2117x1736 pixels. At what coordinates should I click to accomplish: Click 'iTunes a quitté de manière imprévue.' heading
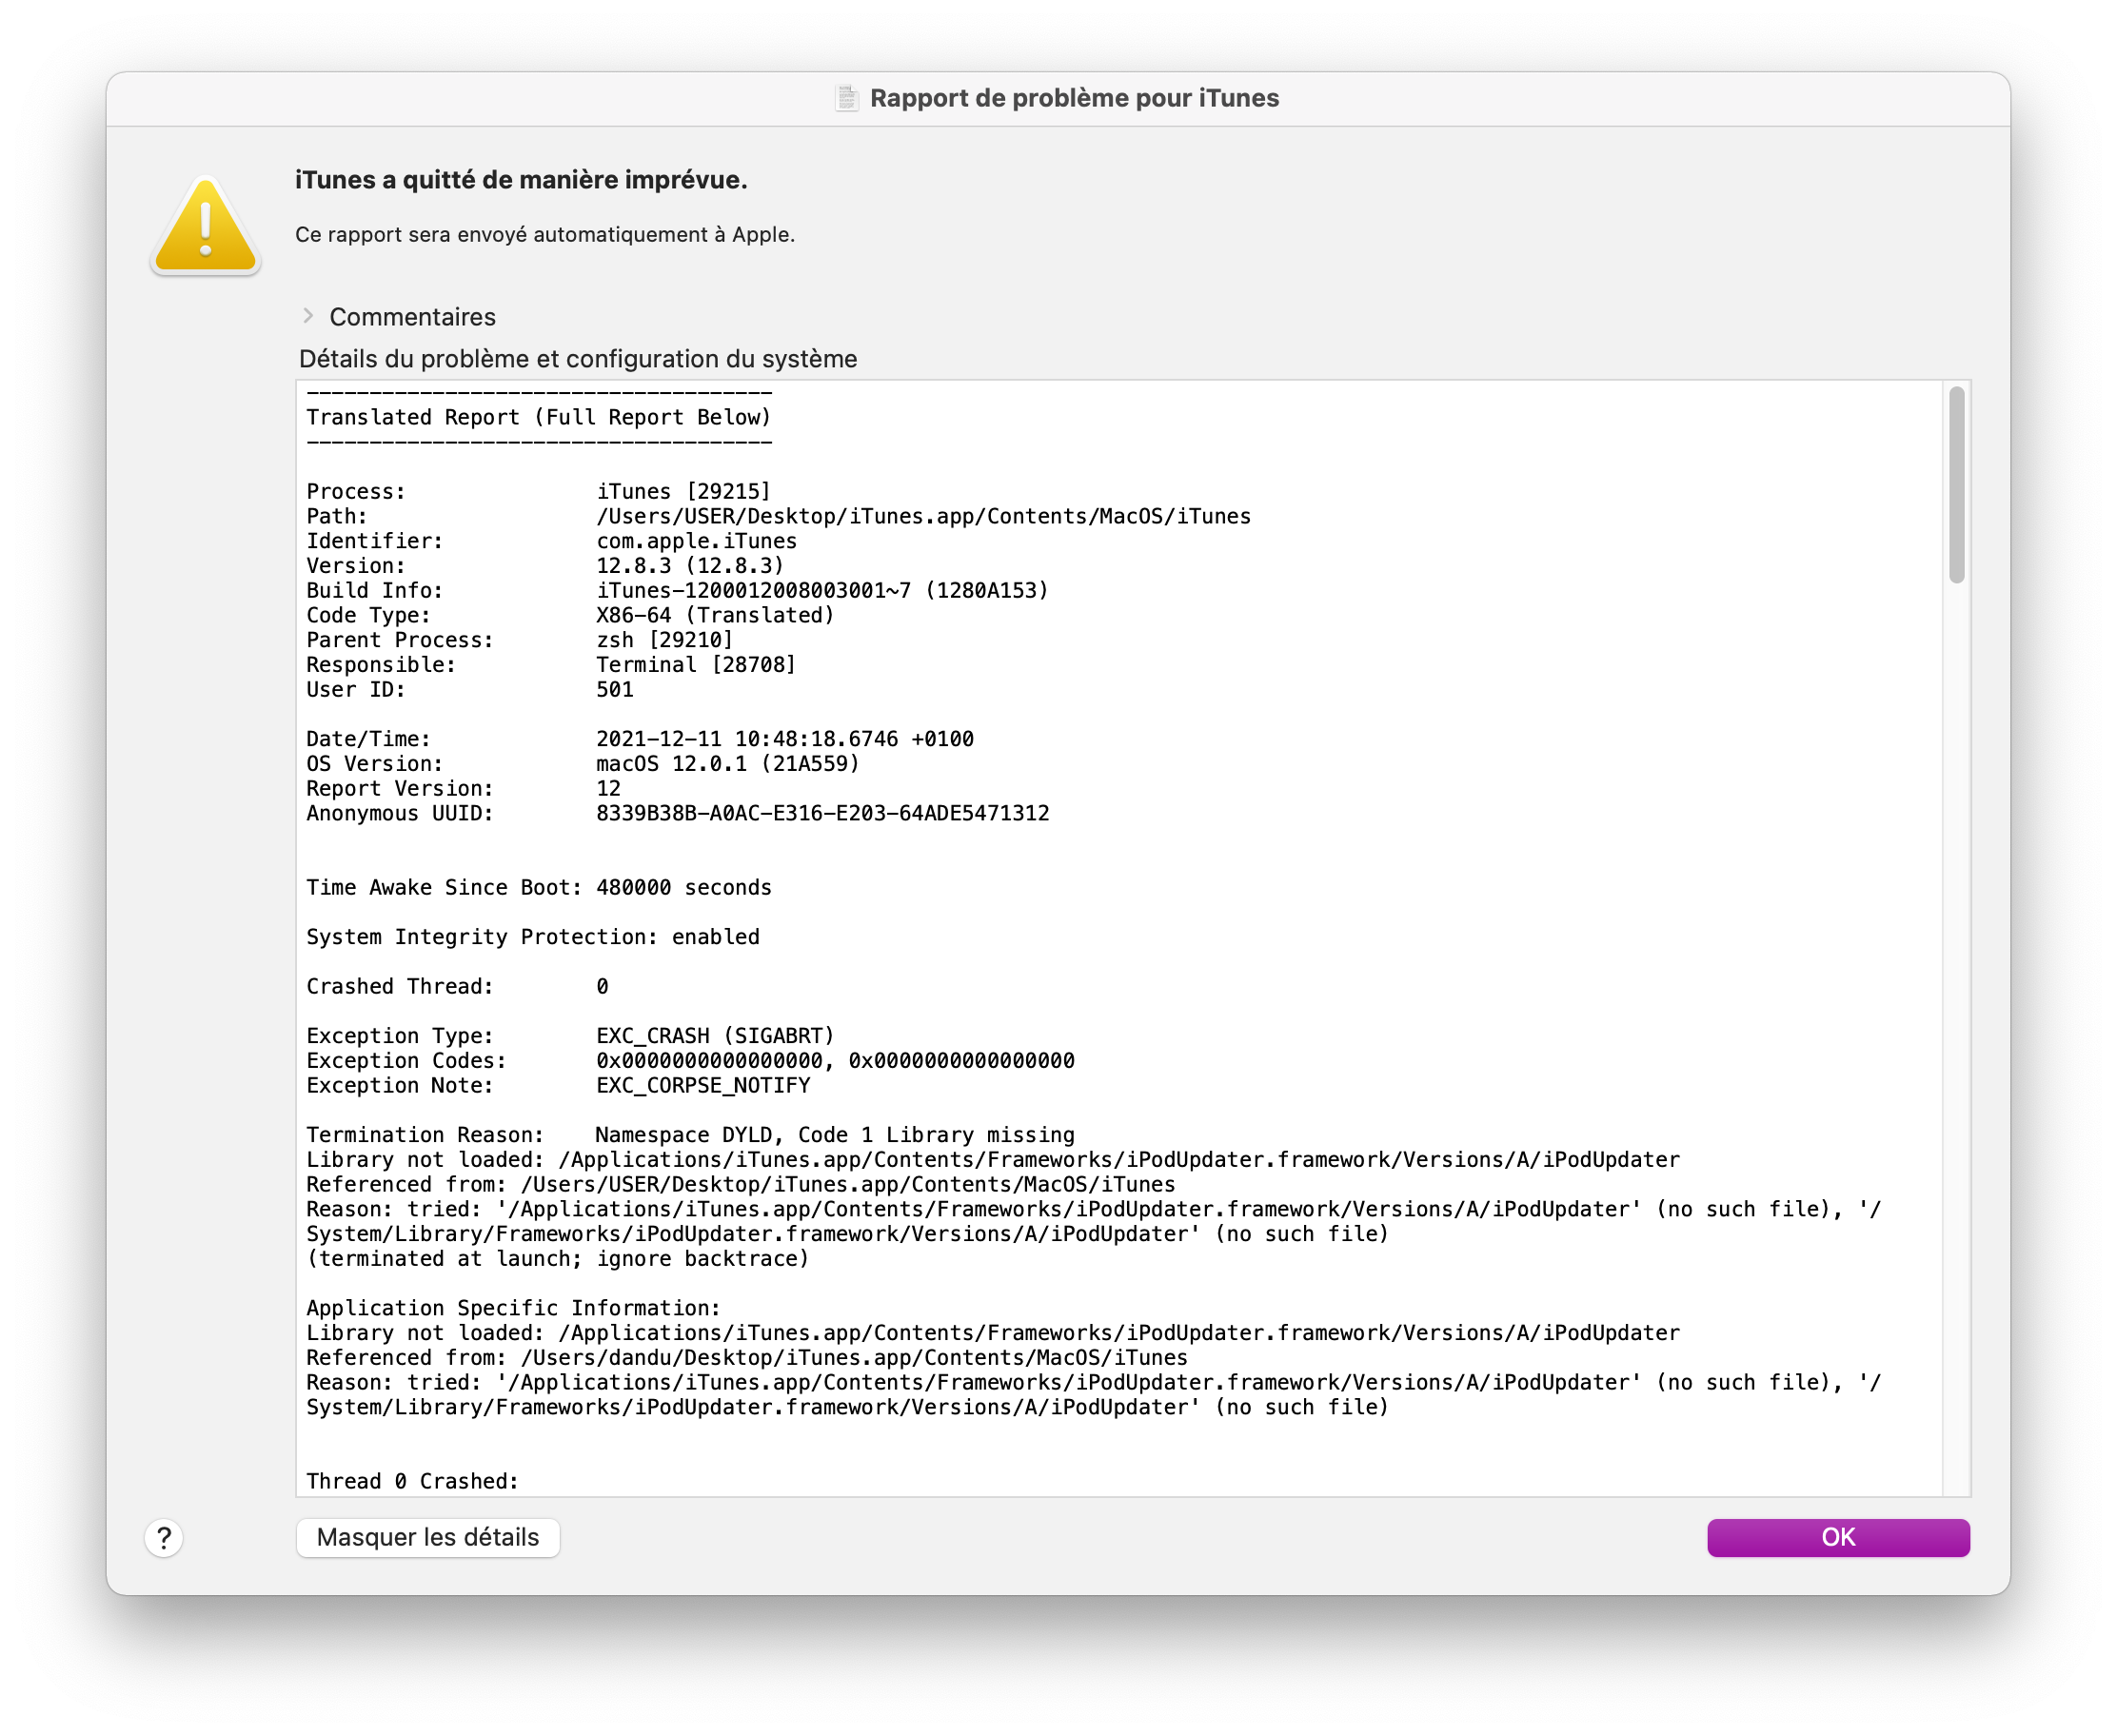click(x=521, y=180)
